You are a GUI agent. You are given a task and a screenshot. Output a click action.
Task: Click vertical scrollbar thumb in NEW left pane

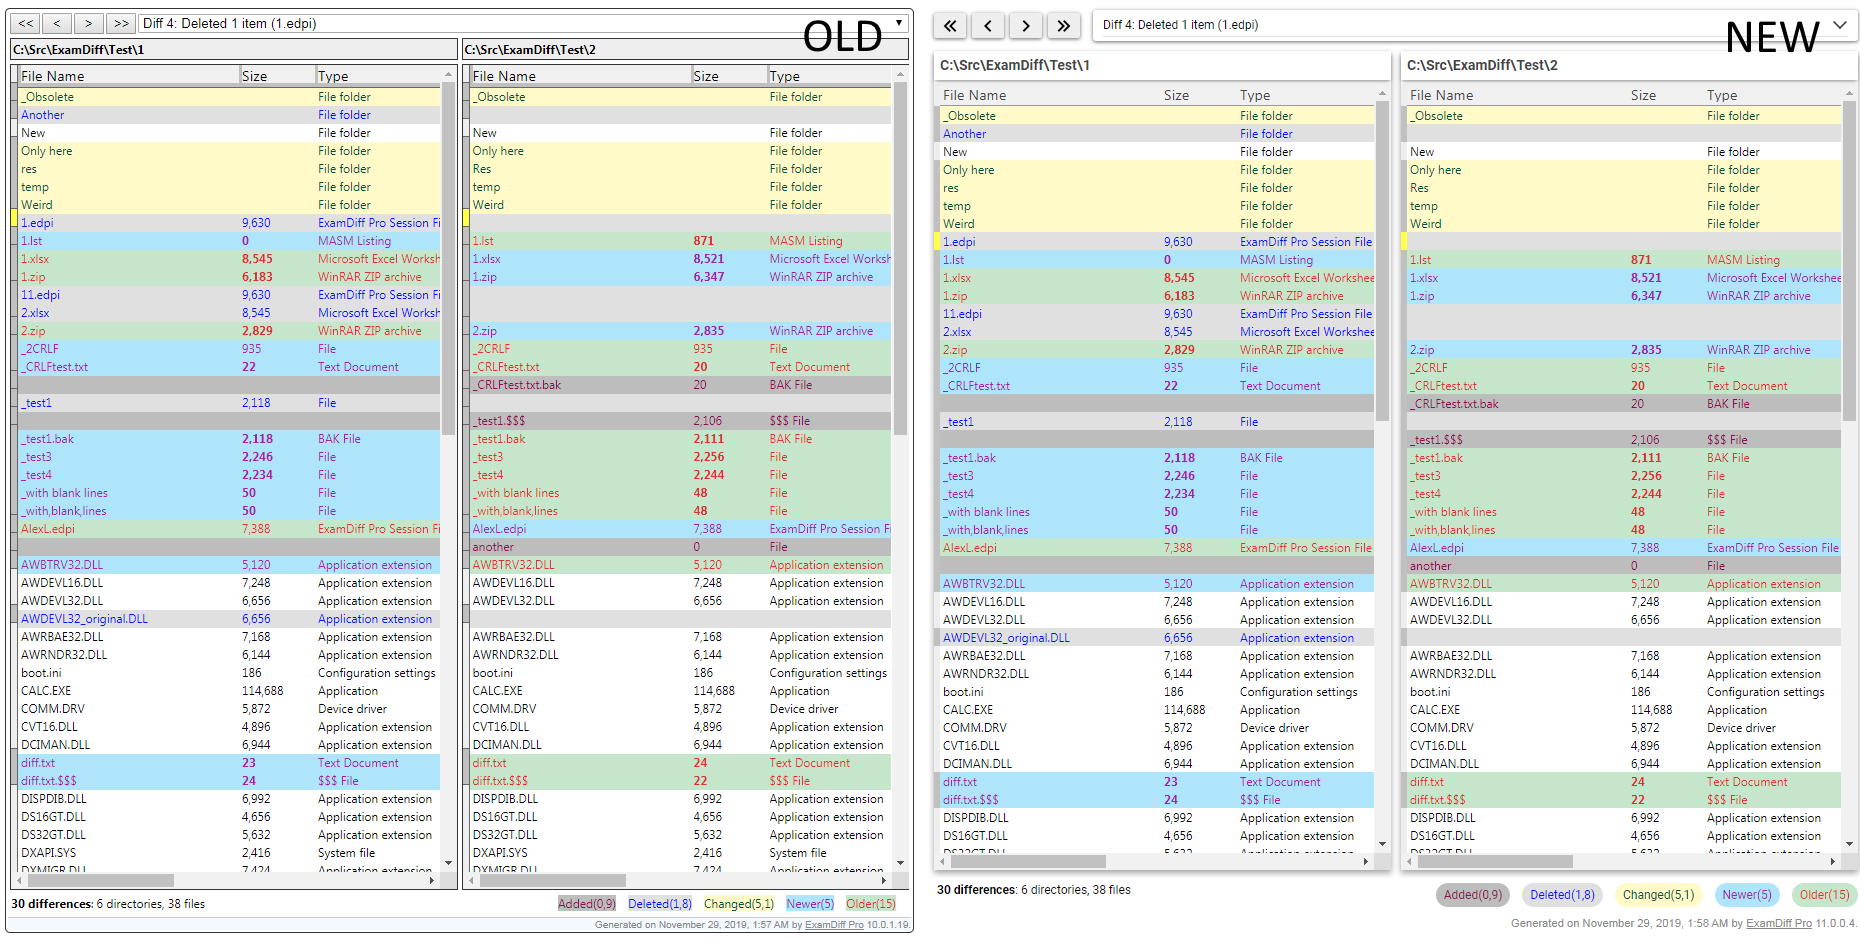(1383, 260)
